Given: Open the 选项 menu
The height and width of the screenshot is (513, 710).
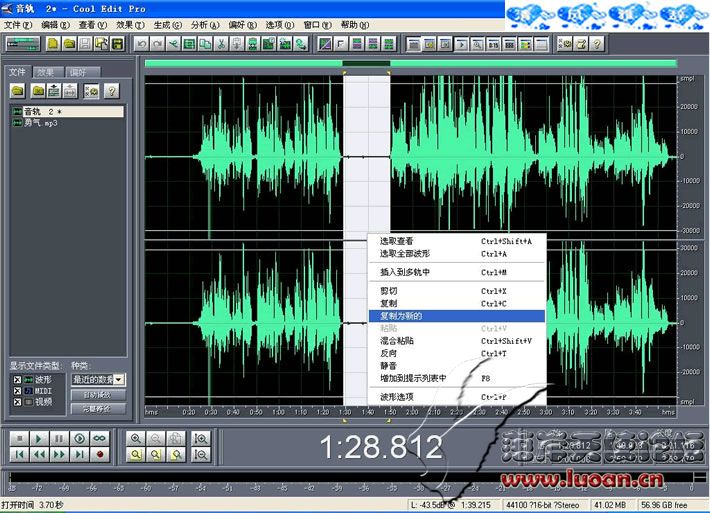Looking at the screenshot, I should tap(280, 24).
